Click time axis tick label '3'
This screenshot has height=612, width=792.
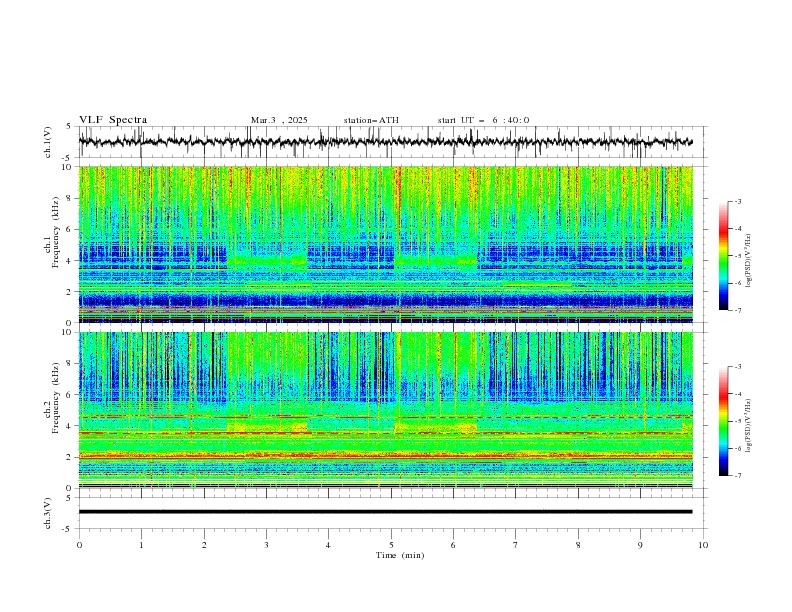coord(266,545)
